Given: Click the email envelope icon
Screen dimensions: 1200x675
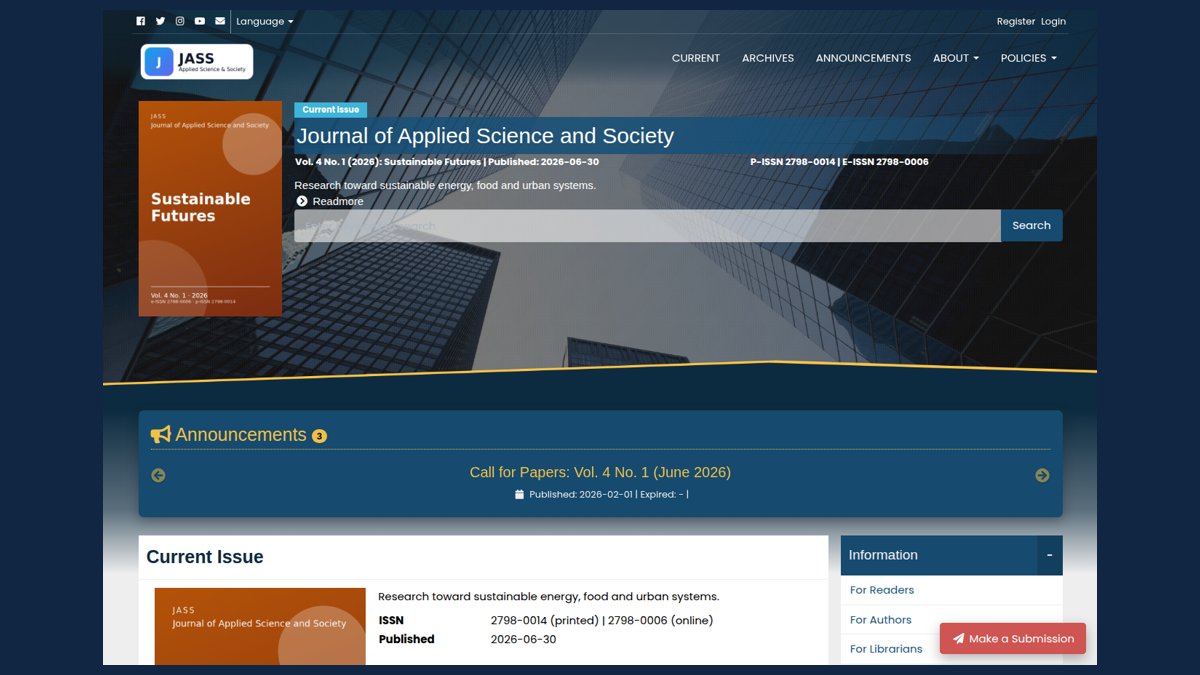Looking at the screenshot, I should point(220,21).
